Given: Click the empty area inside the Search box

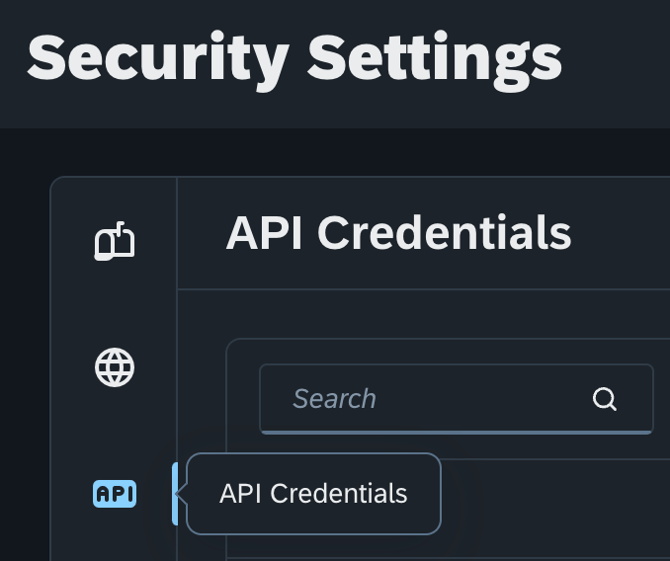Looking at the screenshot, I should pos(480,399).
